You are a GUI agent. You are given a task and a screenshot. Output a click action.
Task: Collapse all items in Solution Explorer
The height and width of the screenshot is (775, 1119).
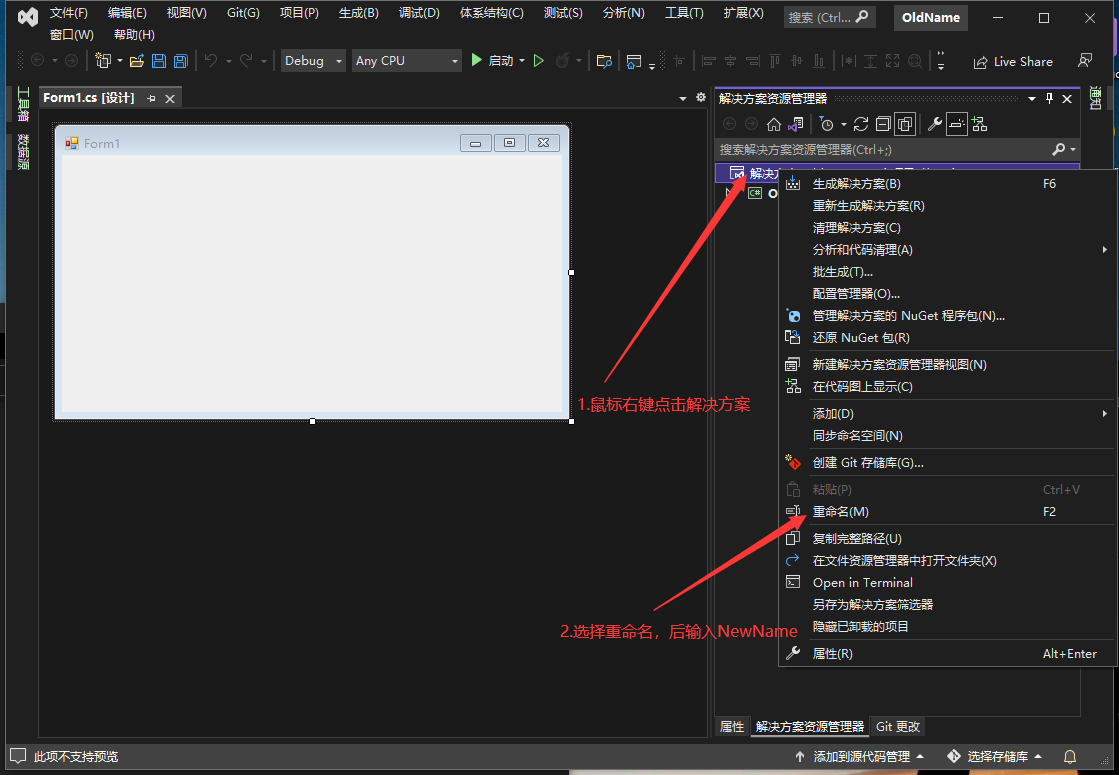883,123
